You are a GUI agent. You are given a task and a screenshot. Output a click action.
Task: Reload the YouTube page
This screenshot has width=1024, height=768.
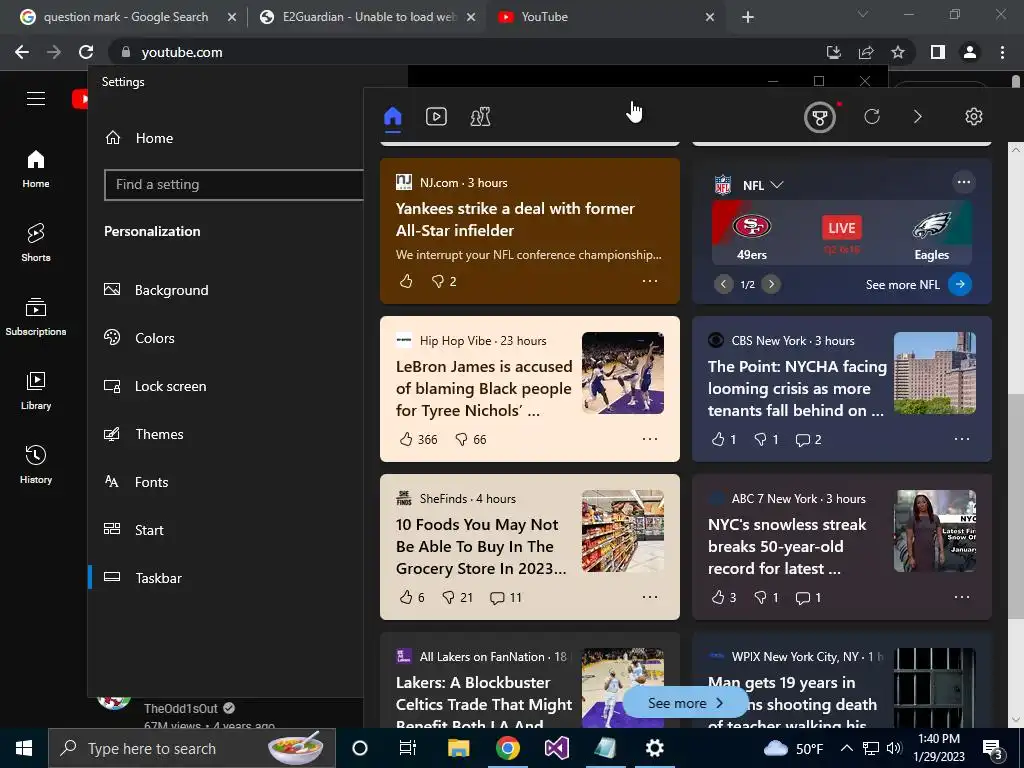[x=86, y=52]
